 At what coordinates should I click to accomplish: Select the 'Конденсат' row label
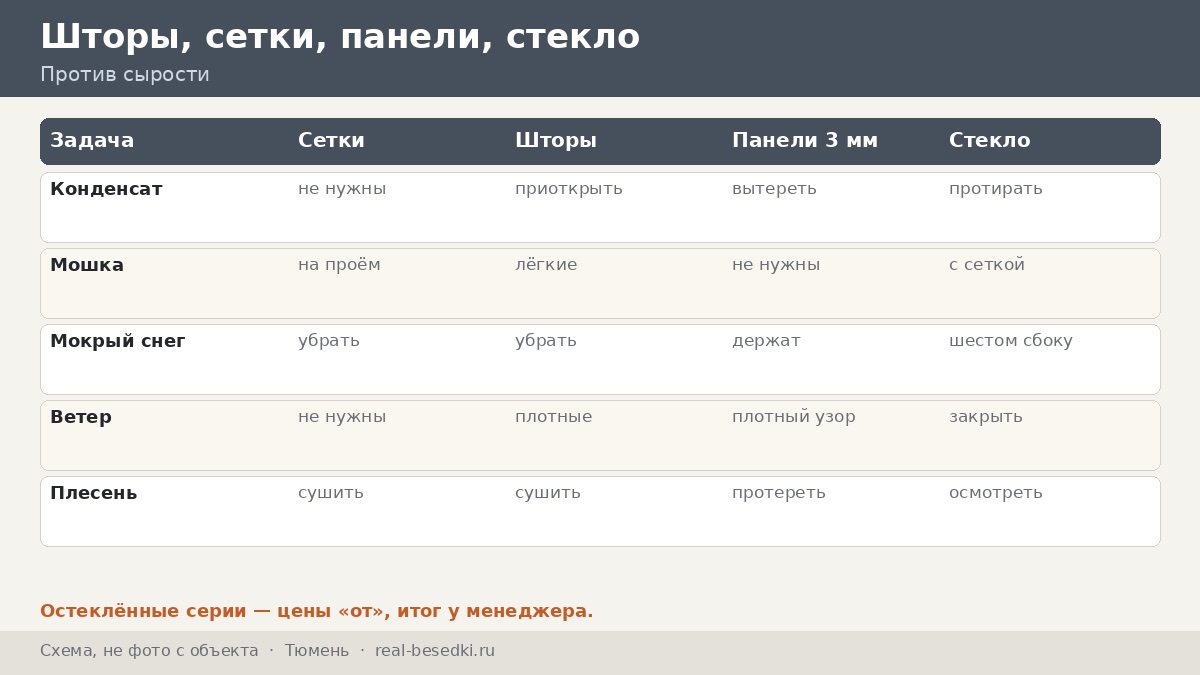[106, 189]
